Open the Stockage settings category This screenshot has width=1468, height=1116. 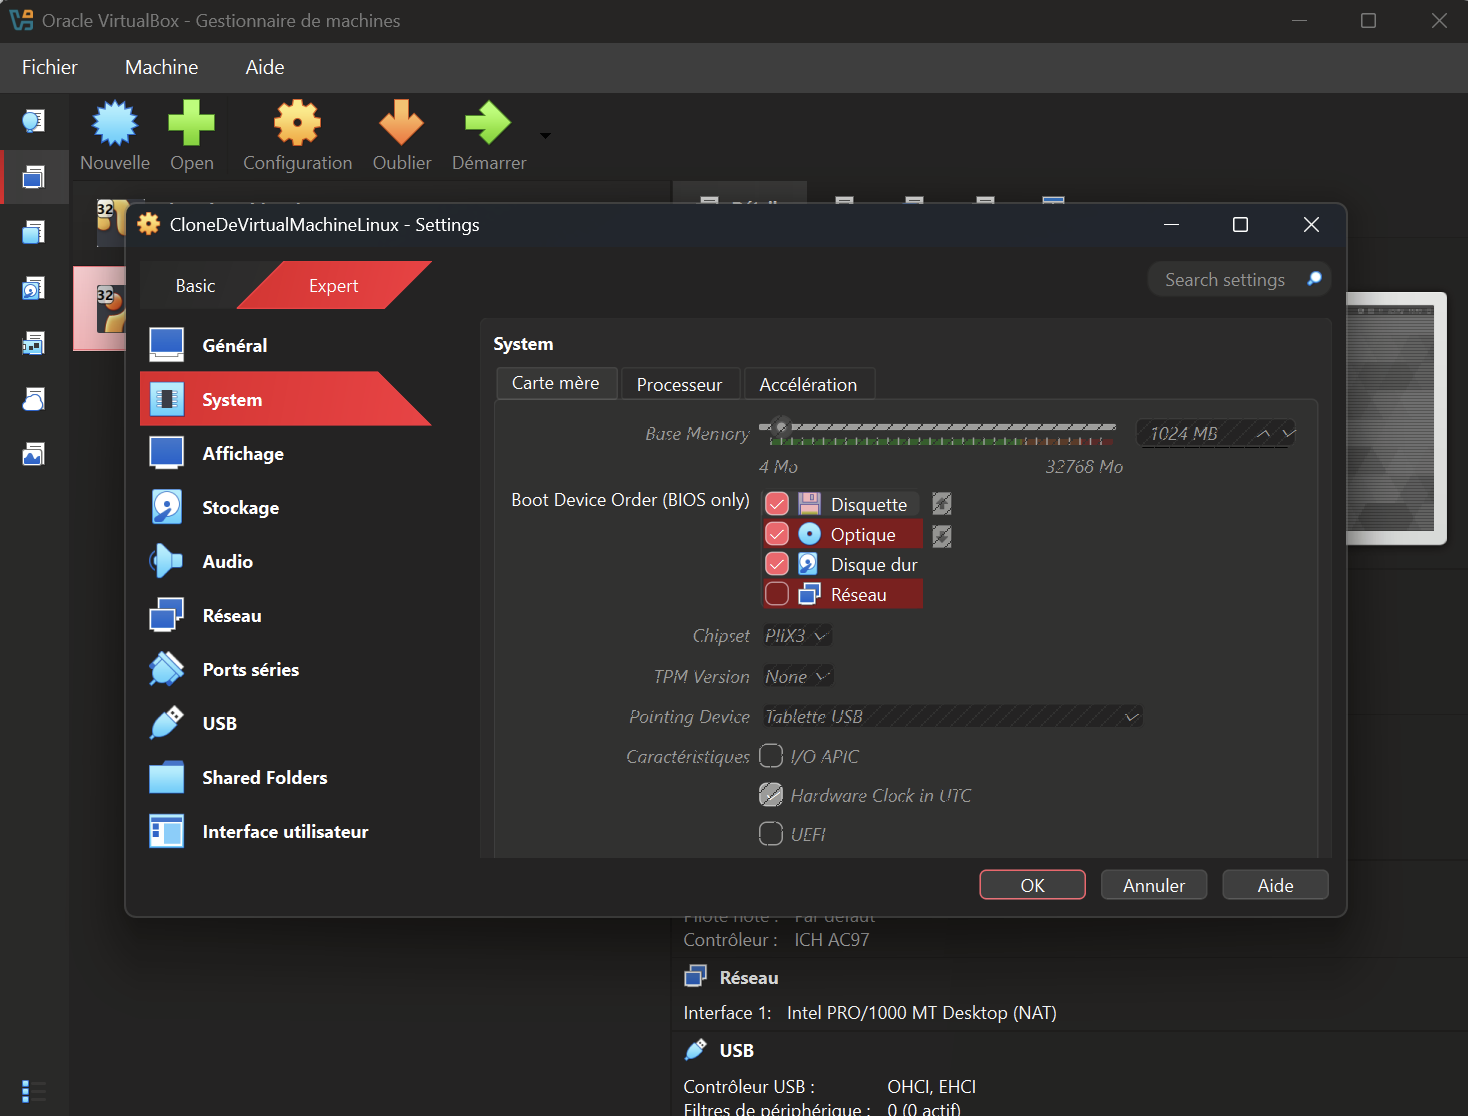[x=285, y=507]
